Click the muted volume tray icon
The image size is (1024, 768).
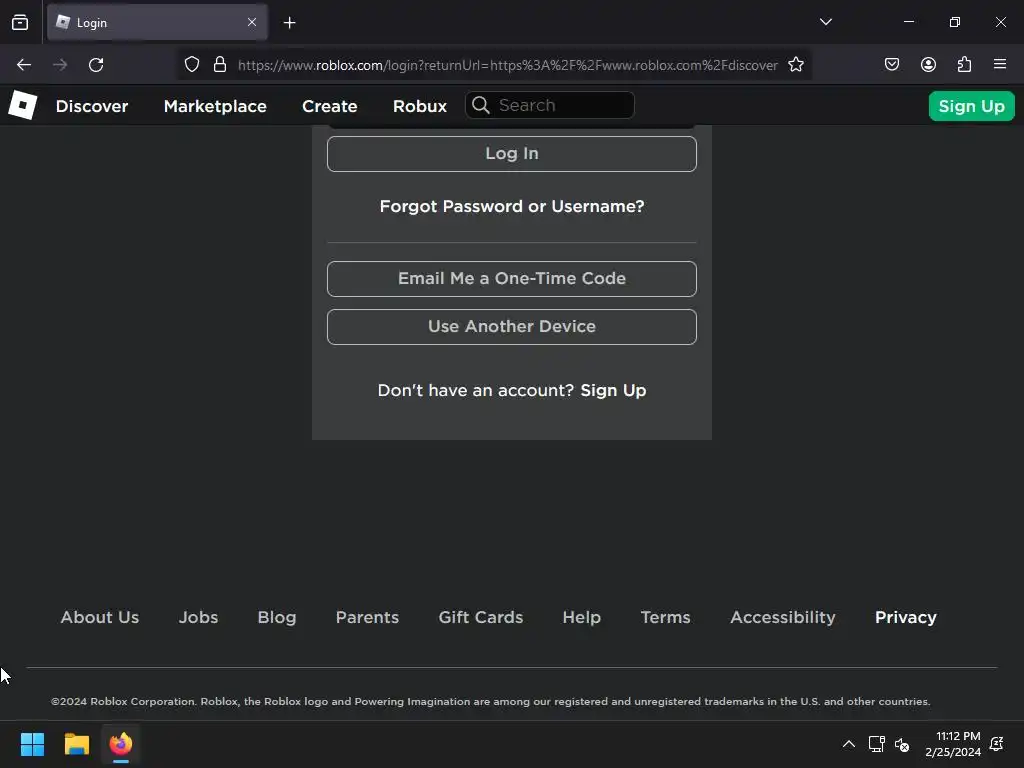point(902,744)
